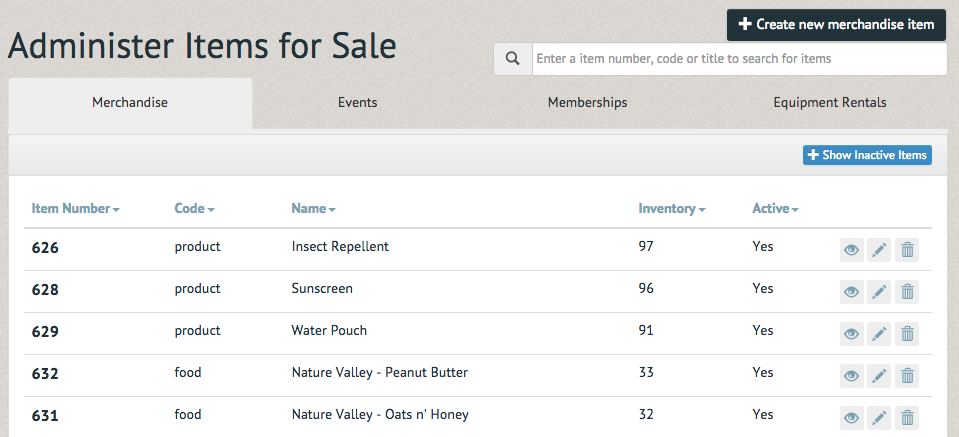Switch to the Events tab
The height and width of the screenshot is (437, 959).
(x=358, y=103)
